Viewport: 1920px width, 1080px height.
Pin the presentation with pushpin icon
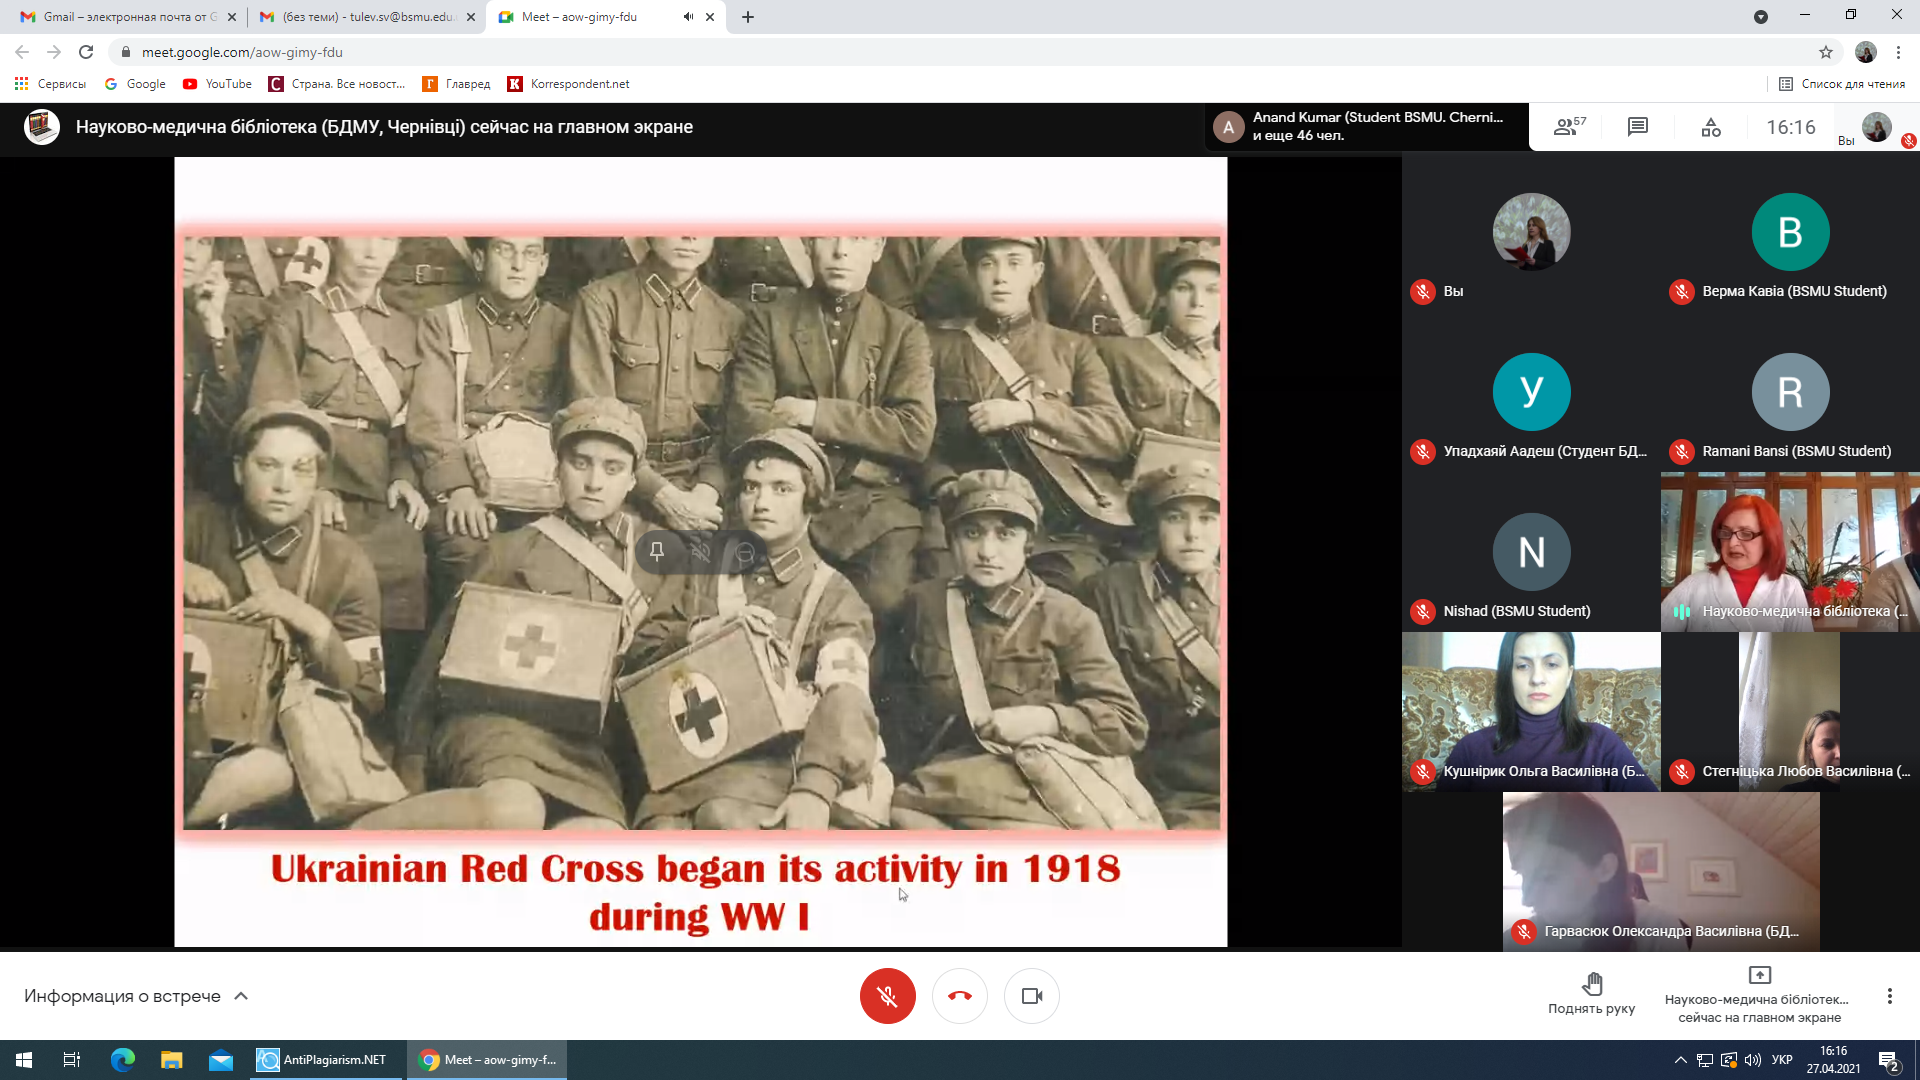[657, 552]
